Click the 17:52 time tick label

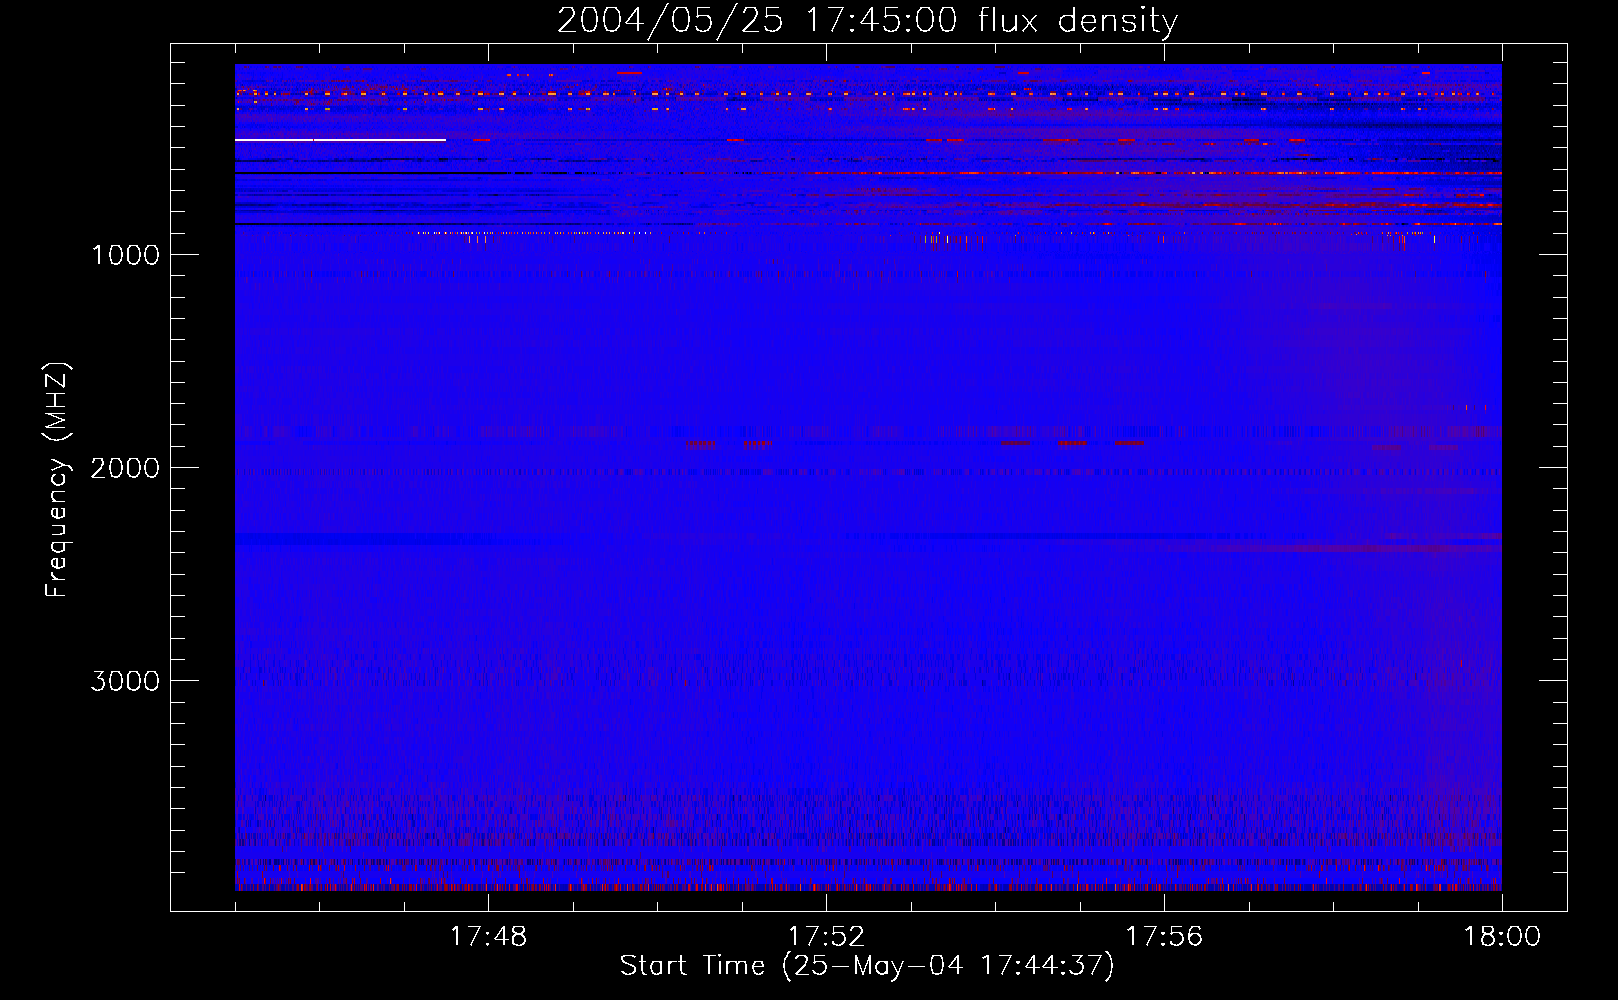[x=826, y=937]
